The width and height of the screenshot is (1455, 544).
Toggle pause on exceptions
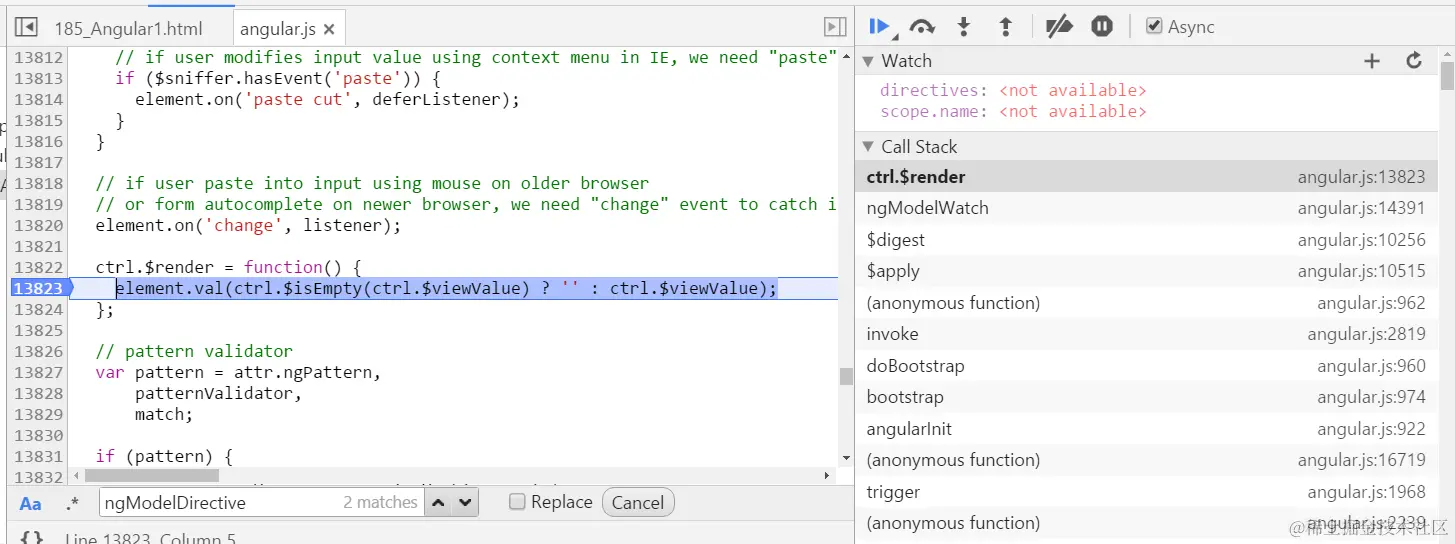(x=1102, y=27)
